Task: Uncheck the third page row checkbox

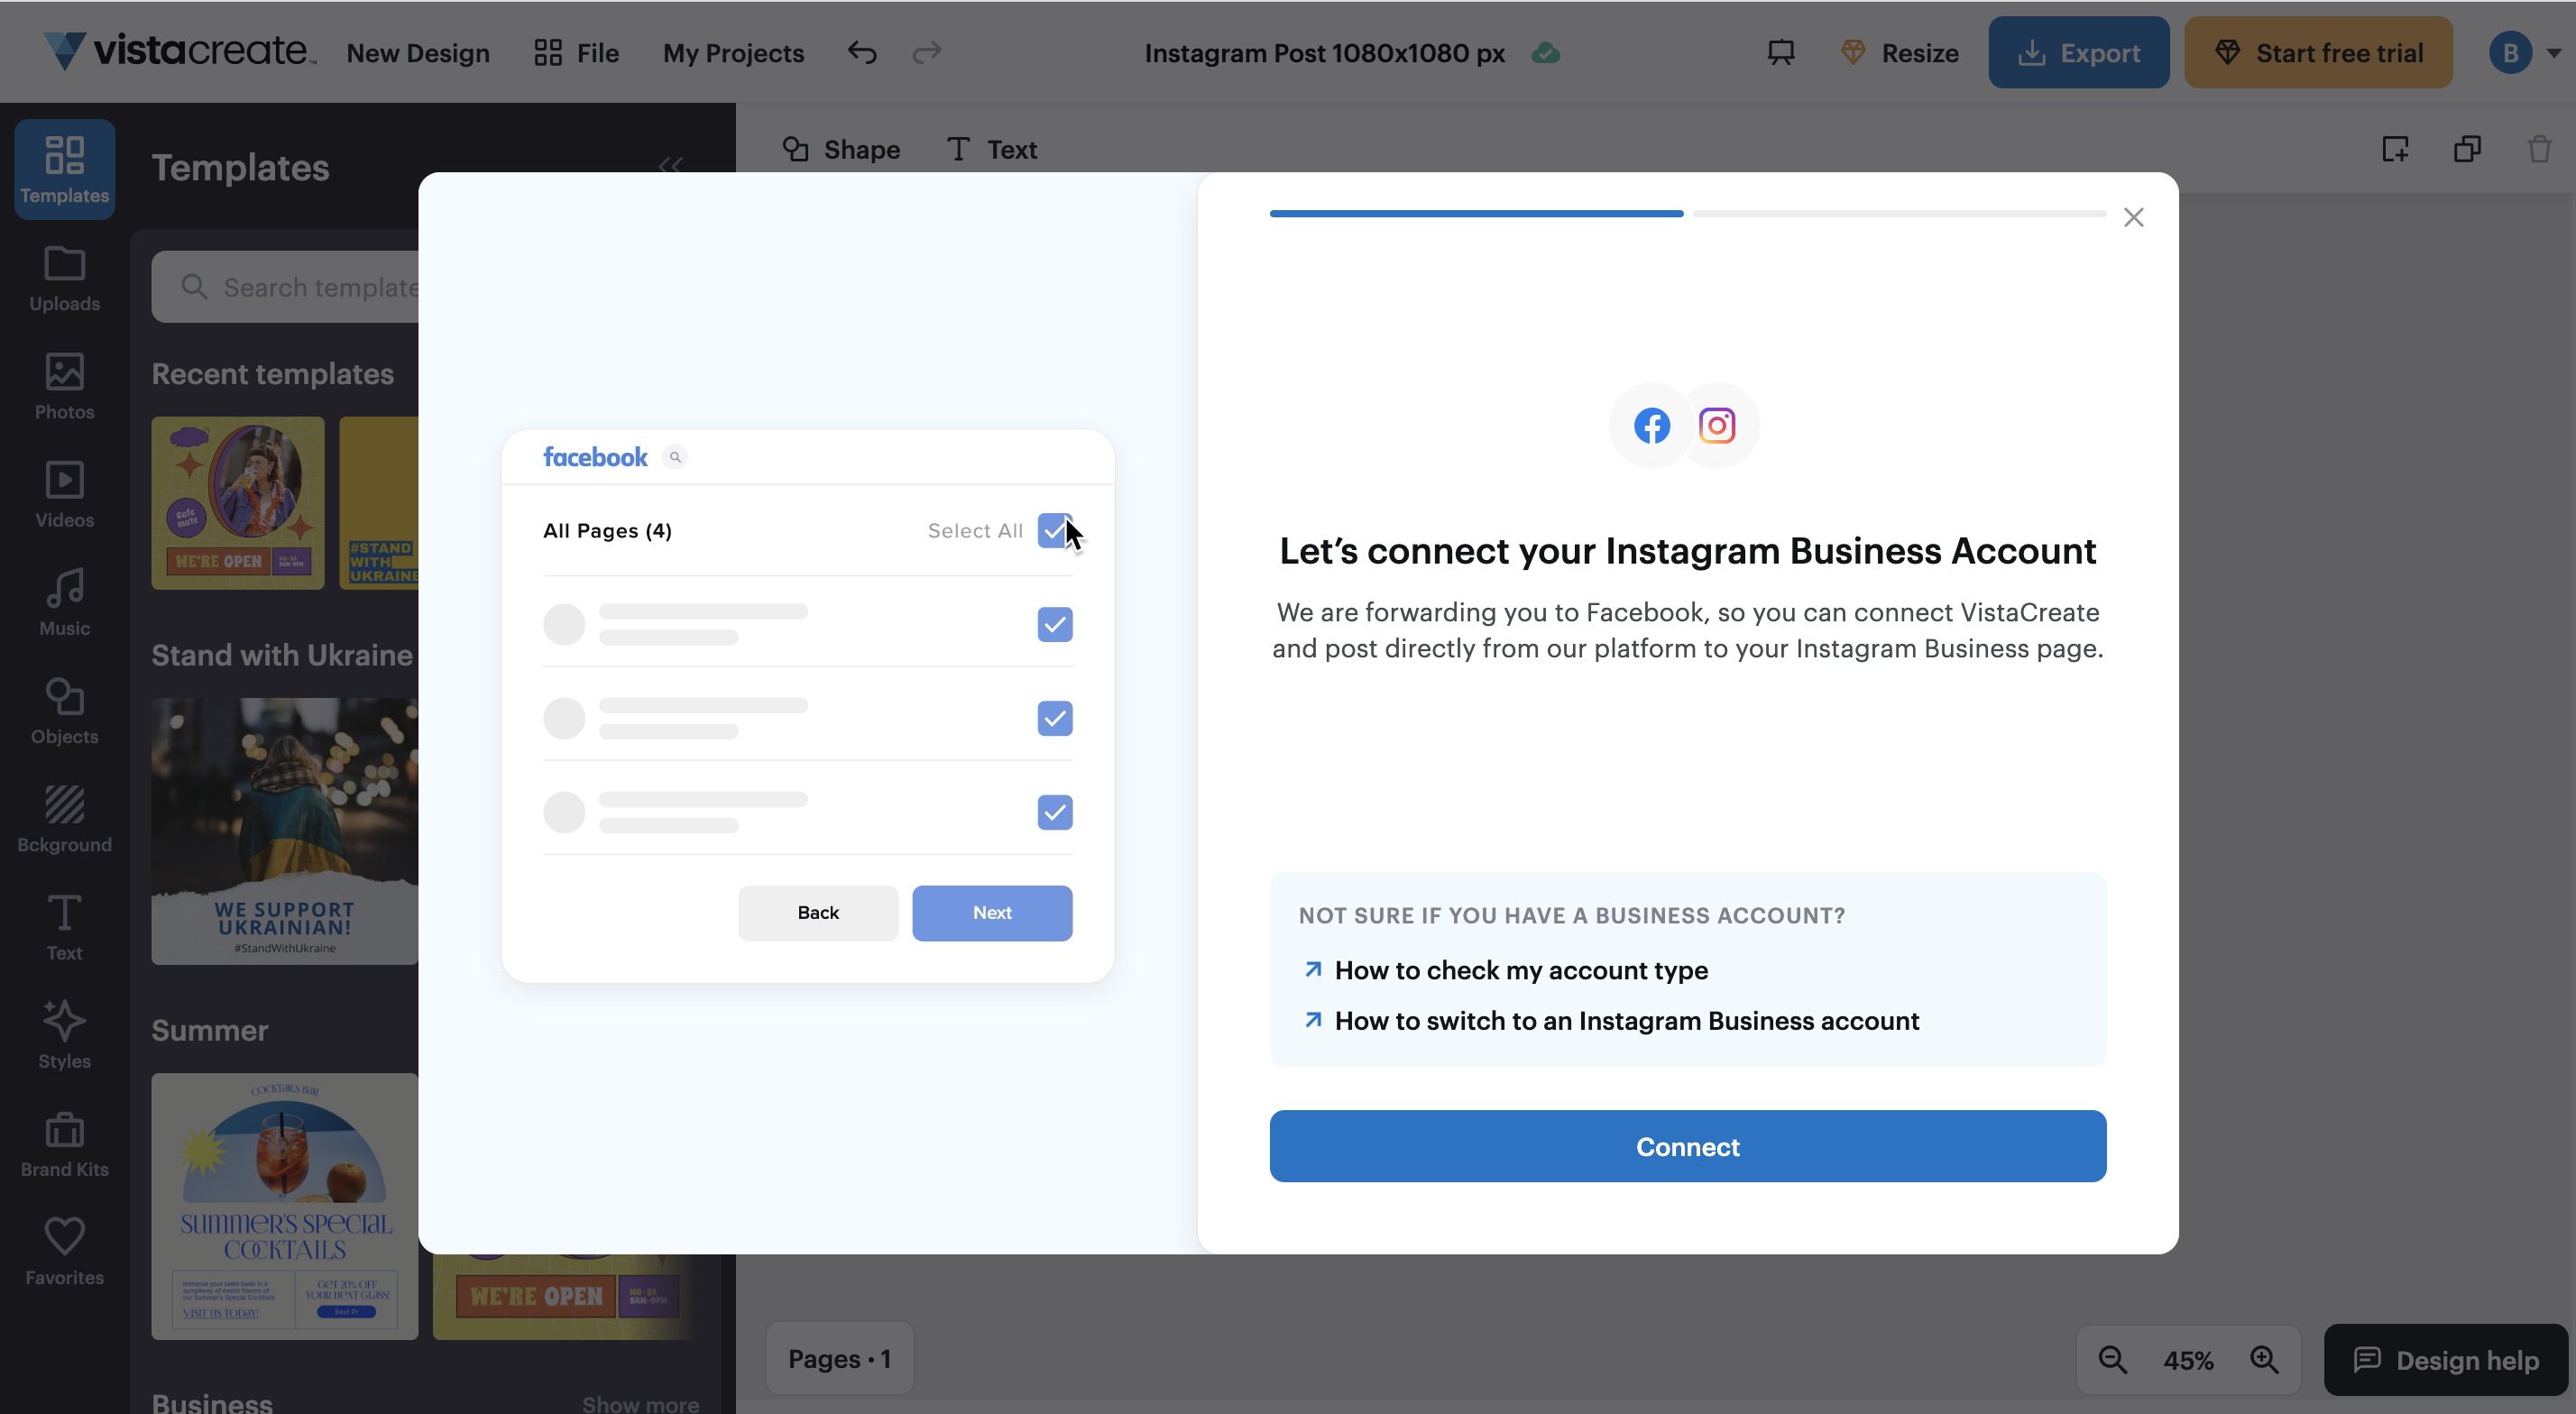Action: (x=1054, y=812)
